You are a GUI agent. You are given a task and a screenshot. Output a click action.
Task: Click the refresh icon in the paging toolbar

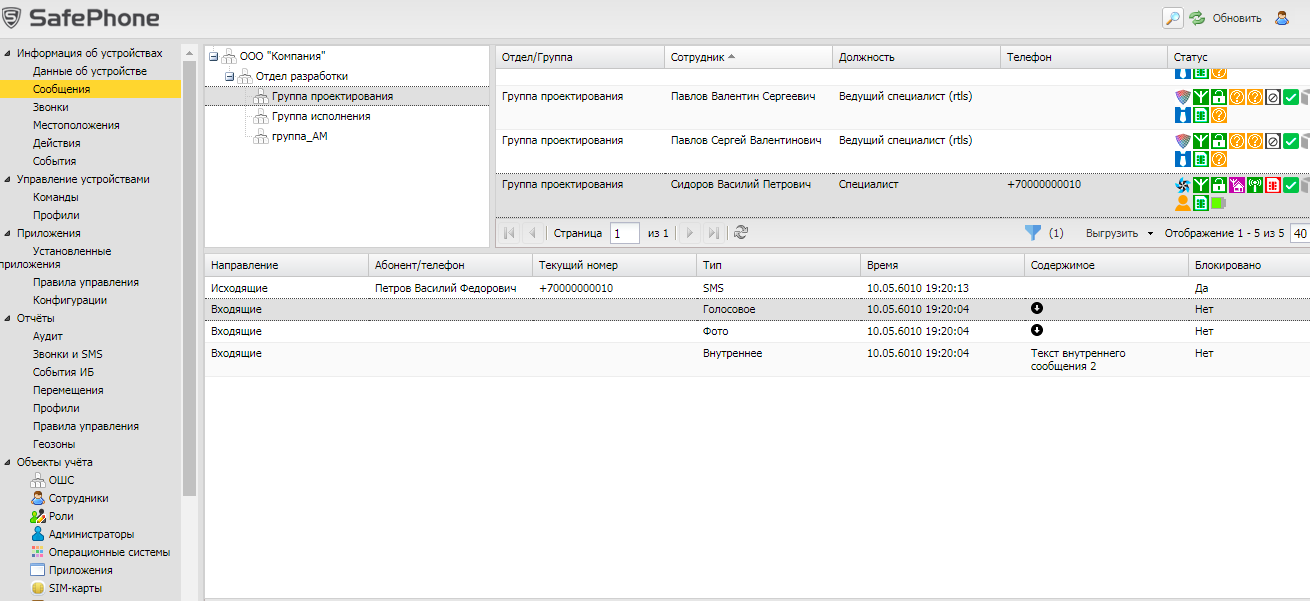[741, 232]
